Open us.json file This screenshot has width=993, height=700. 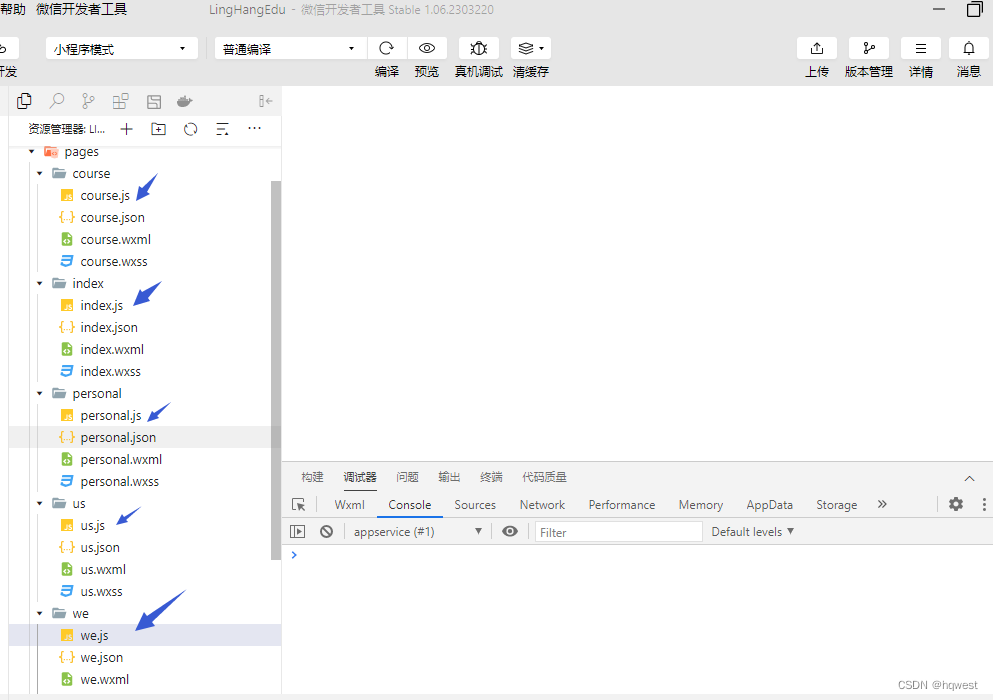click(100, 547)
